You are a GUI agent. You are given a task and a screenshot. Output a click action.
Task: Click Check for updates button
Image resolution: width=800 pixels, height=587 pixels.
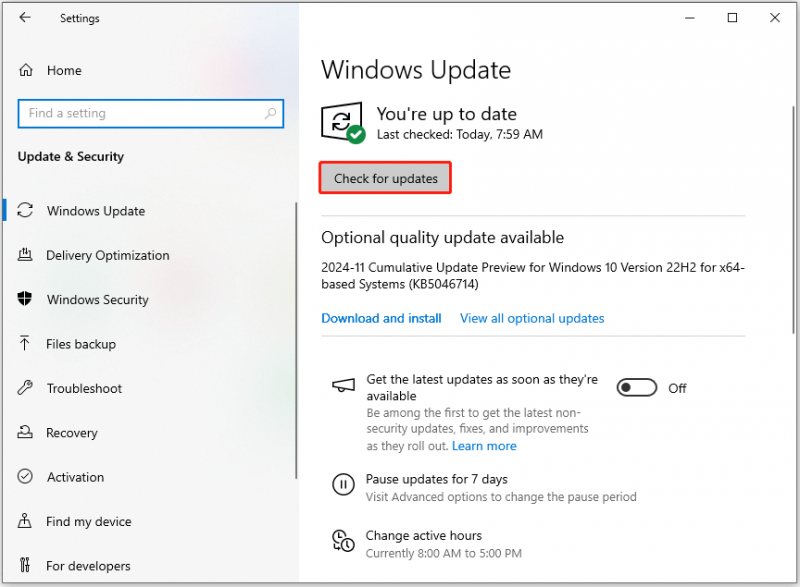coord(385,178)
